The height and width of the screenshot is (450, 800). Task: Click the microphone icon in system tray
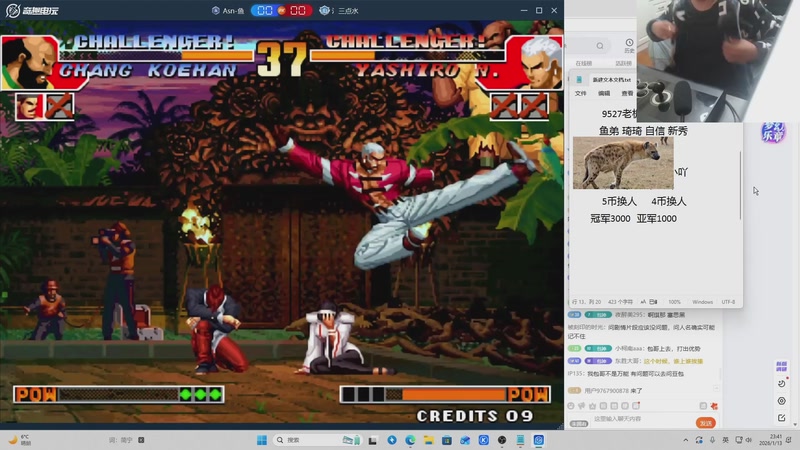point(712,440)
